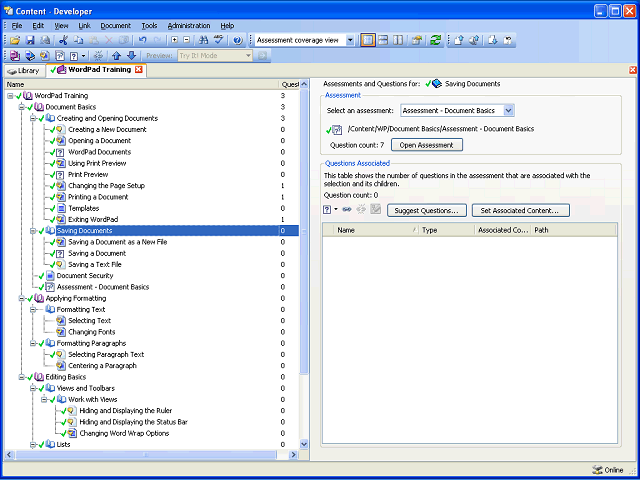Click the Open Assessment button
Image resolution: width=640 pixels, height=480 pixels.
pos(427,145)
